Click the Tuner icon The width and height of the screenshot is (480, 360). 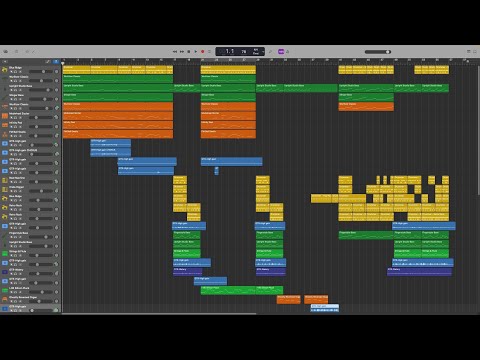(270, 52)
